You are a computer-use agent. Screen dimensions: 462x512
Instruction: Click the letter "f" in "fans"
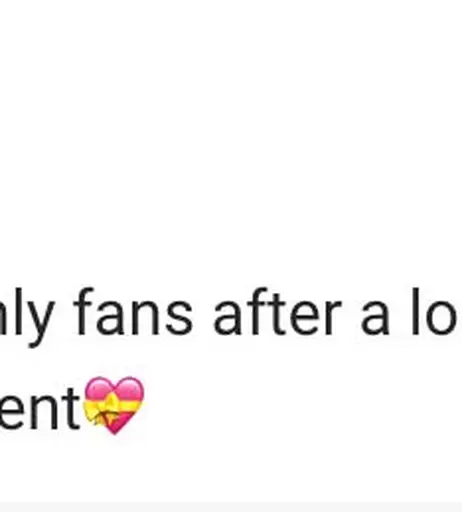tap(84, 311)
